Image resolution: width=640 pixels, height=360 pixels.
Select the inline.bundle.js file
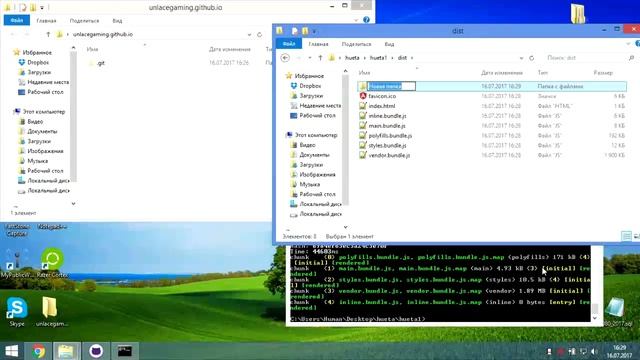pyautogui.click(x=387, y=116)
